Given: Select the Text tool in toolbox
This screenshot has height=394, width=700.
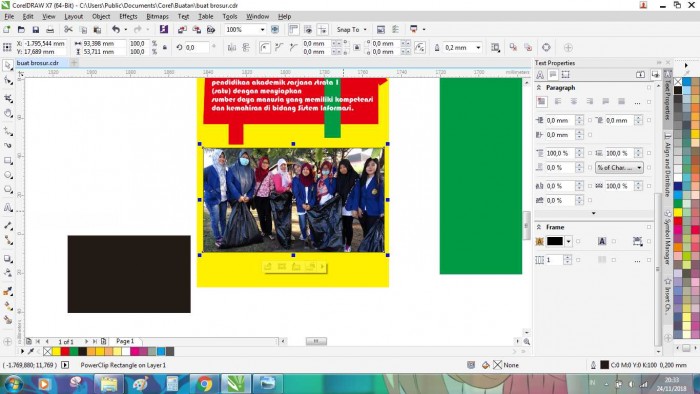Looking at the screenshot, I should 8,207.
